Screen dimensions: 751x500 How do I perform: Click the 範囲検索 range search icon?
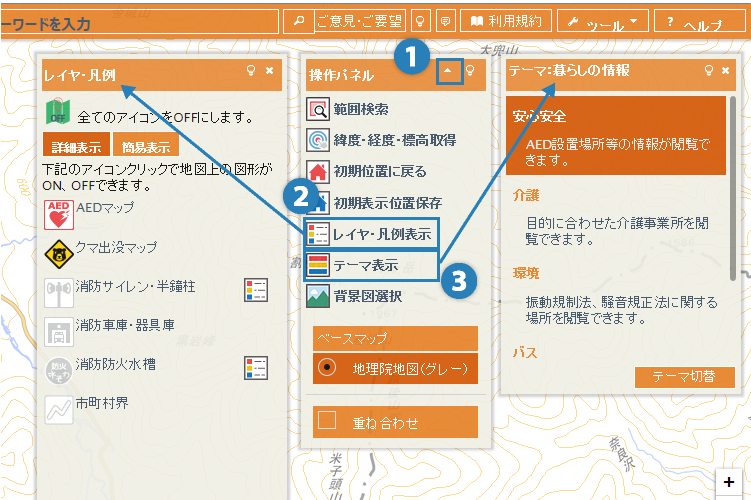point(318,110)
